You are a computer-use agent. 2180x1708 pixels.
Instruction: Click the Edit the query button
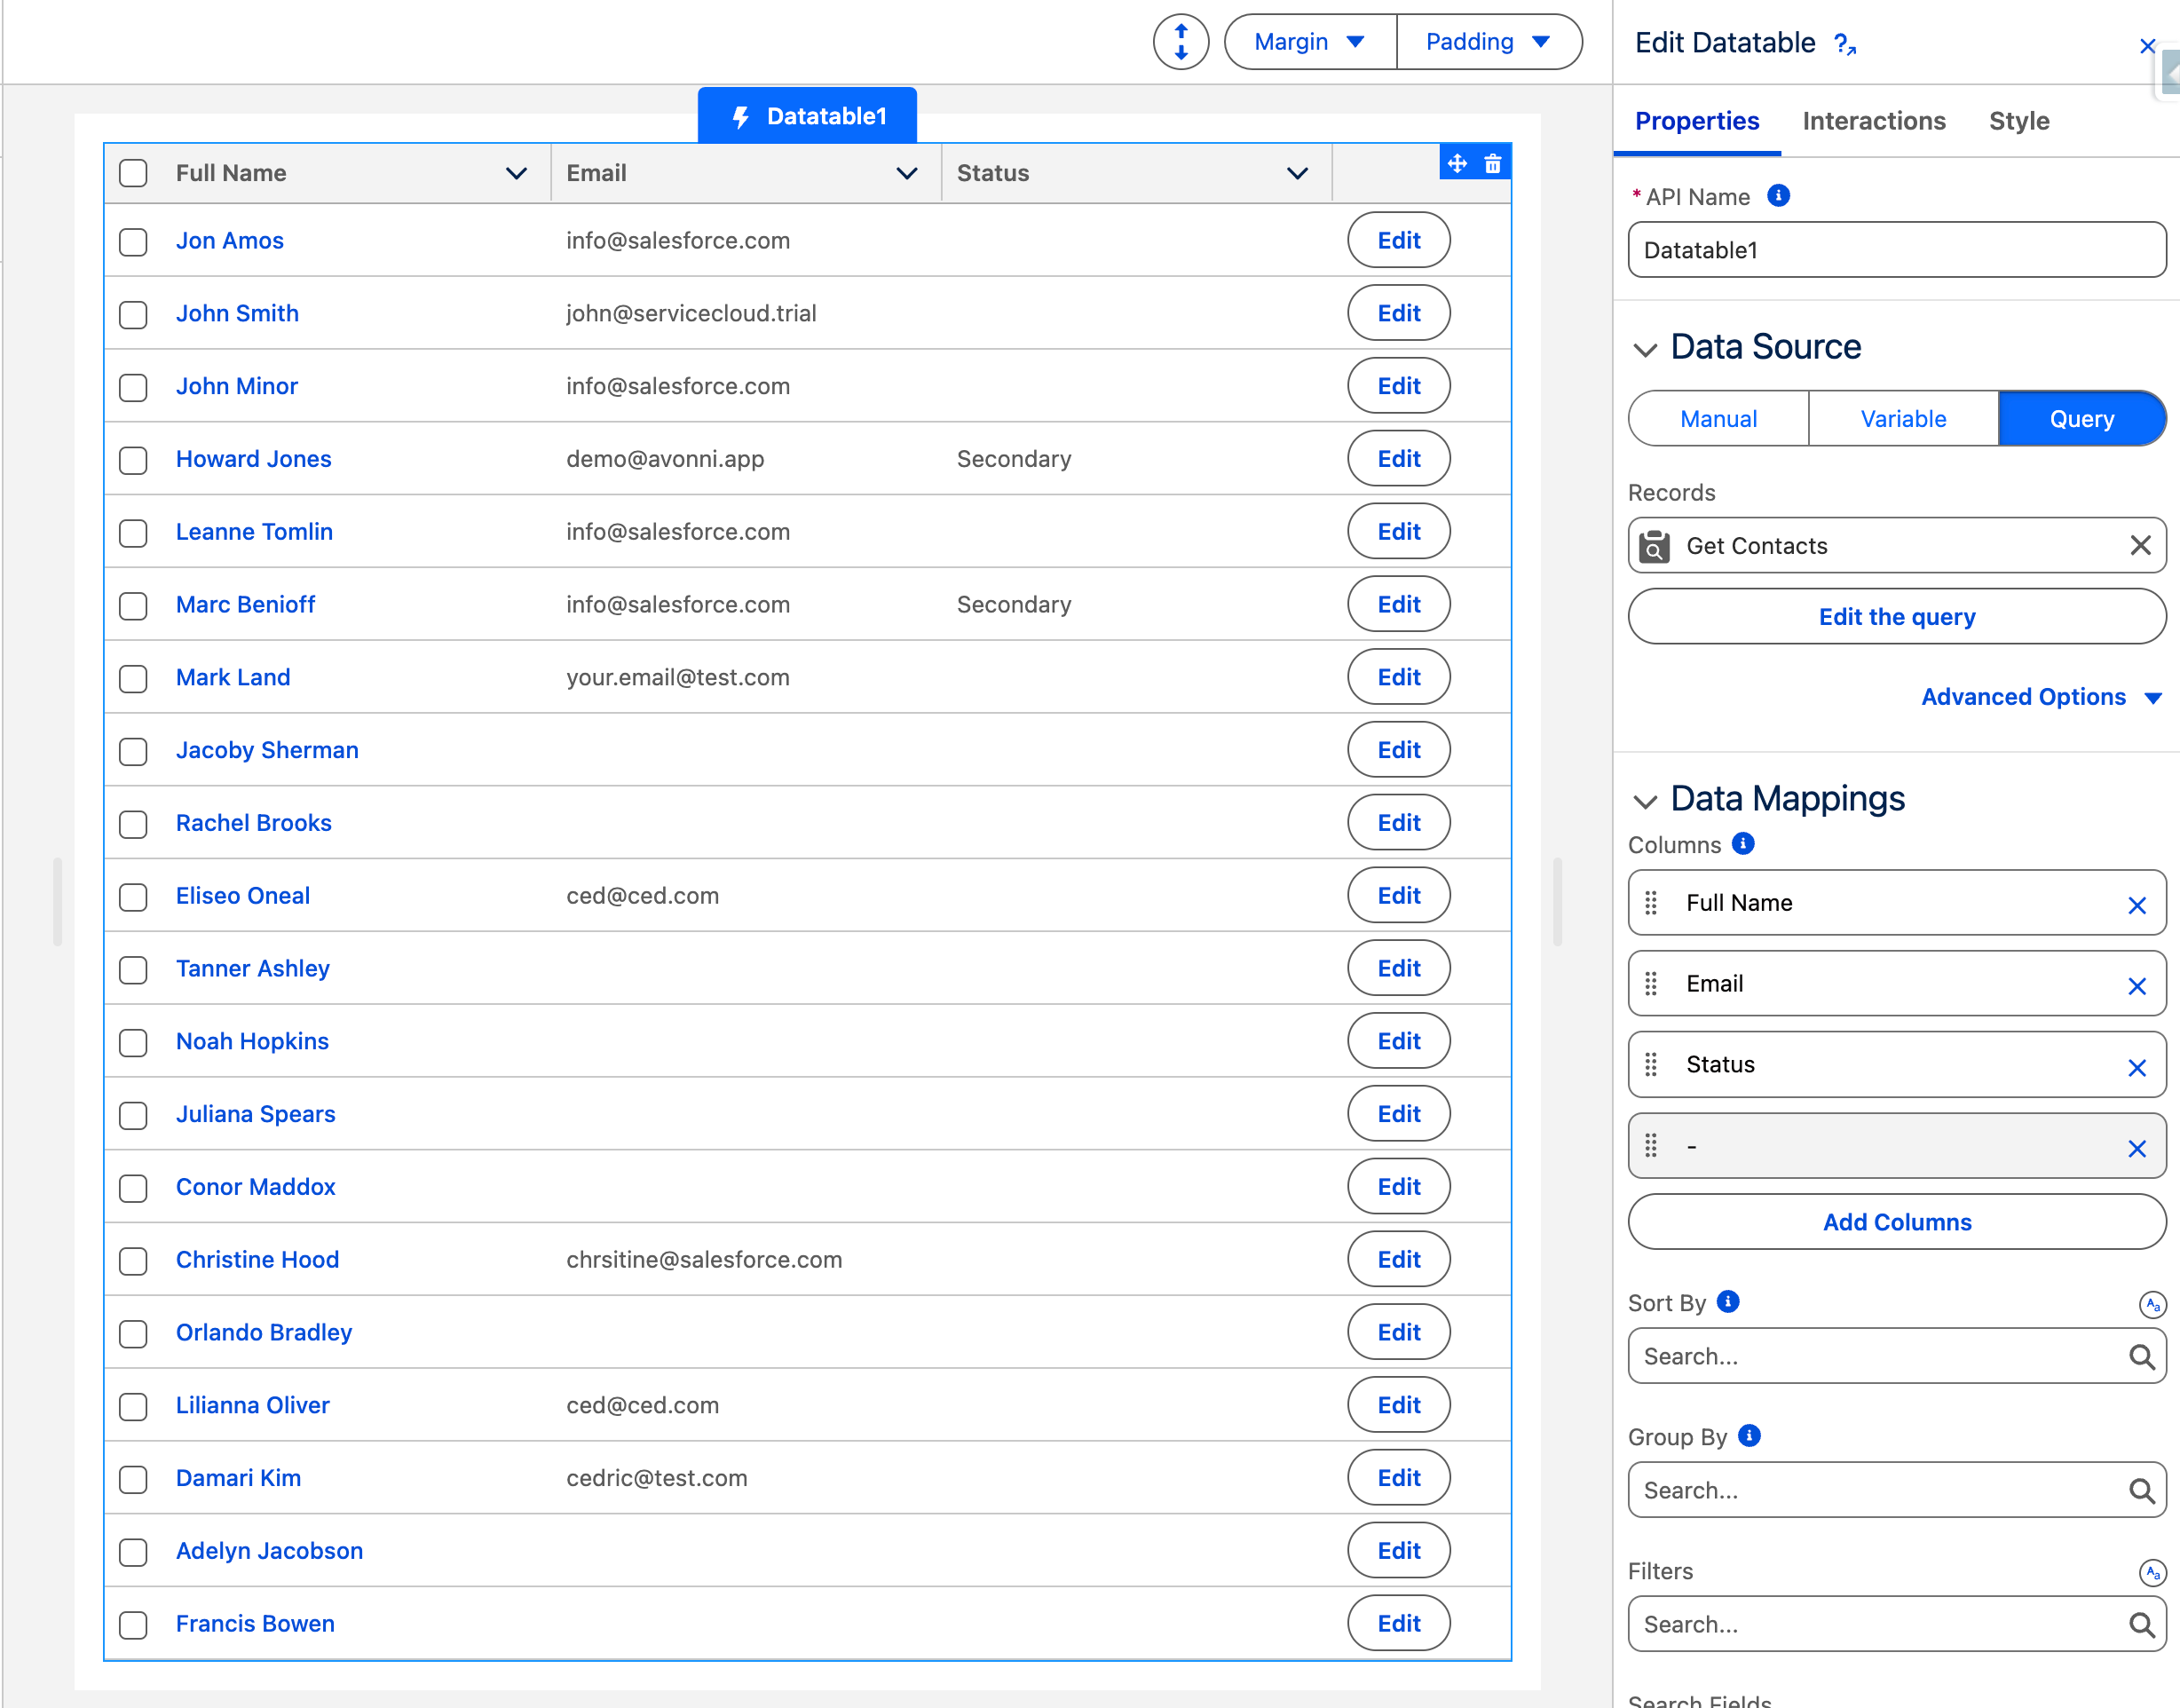pos(1896,616)
